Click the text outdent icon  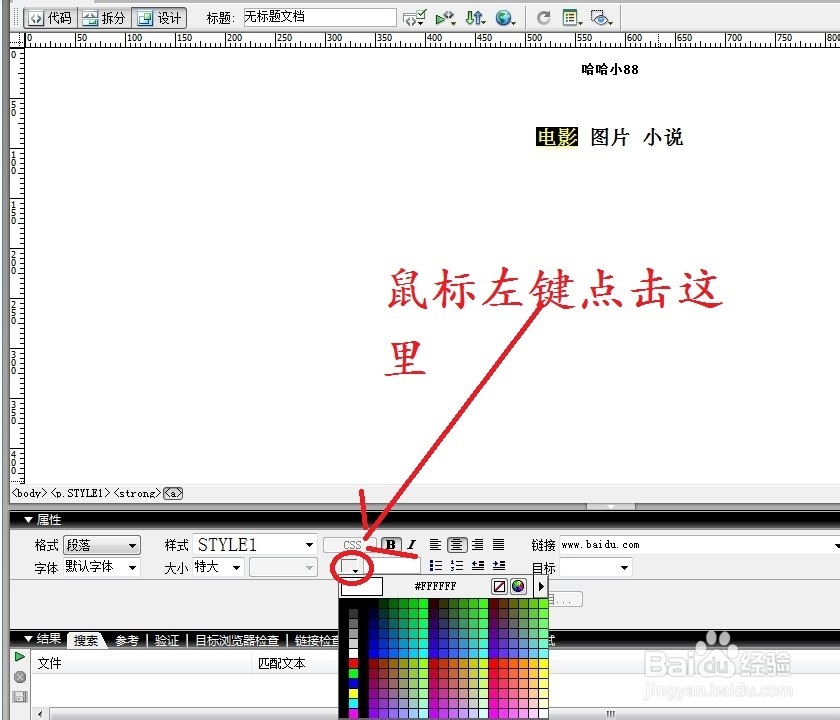coord(478,566)
